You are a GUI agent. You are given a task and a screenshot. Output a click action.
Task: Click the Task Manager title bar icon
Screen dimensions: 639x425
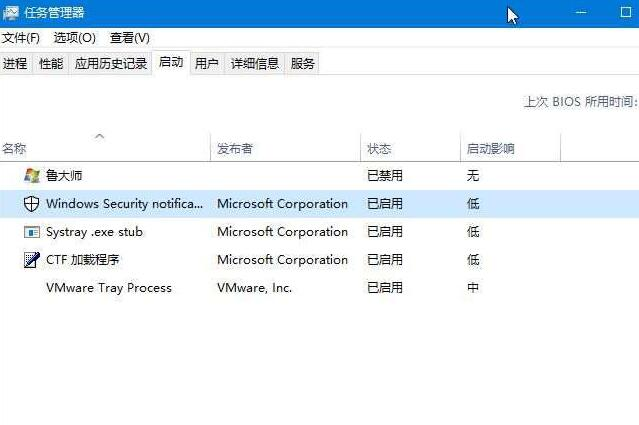coord(10,13)
